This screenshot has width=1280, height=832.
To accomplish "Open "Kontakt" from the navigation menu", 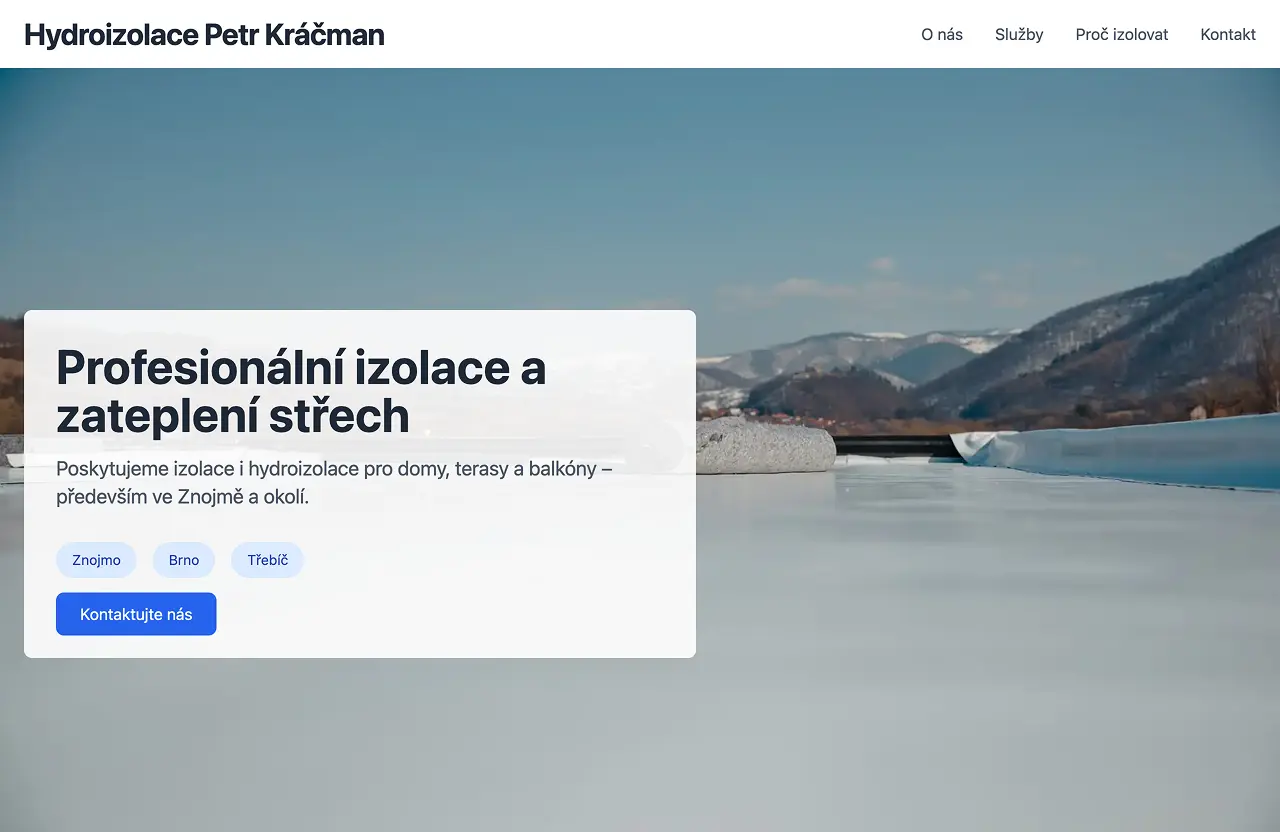I will click(1227, 34).
